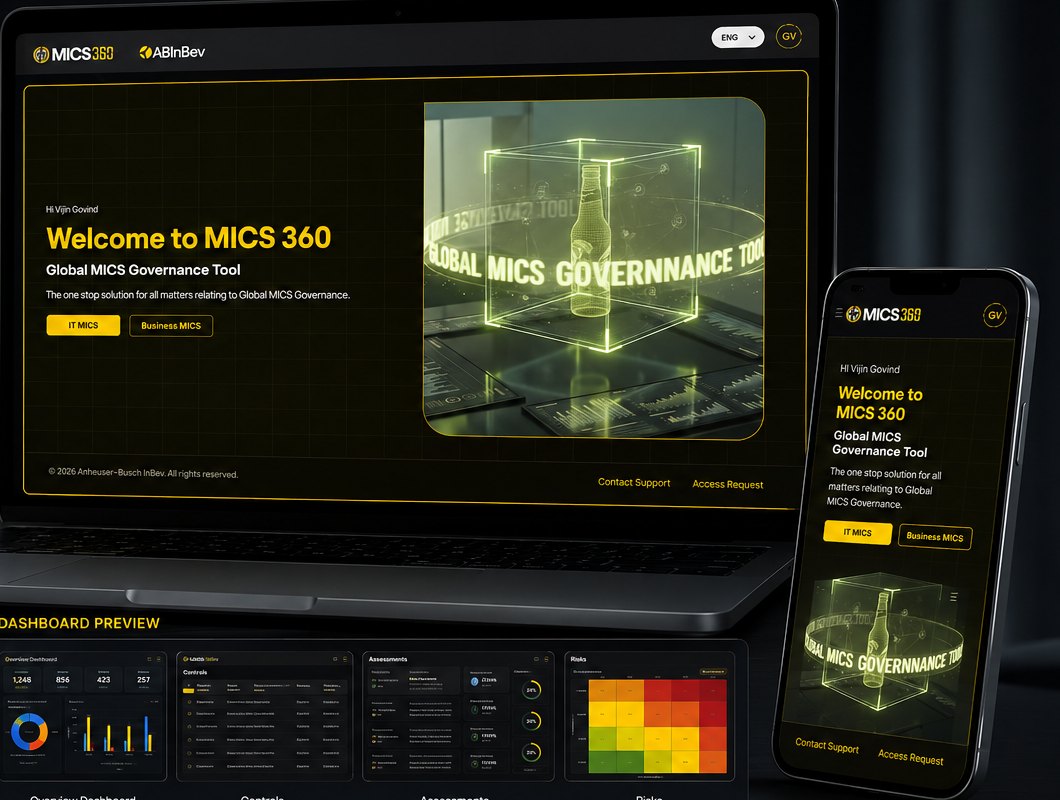Tap the Business MICS button on the phone

(x=935, y=537)
